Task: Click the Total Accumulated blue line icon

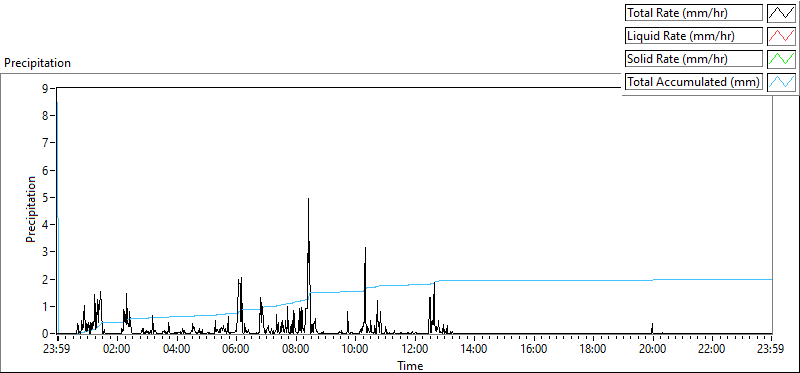Action: [782, 82]
